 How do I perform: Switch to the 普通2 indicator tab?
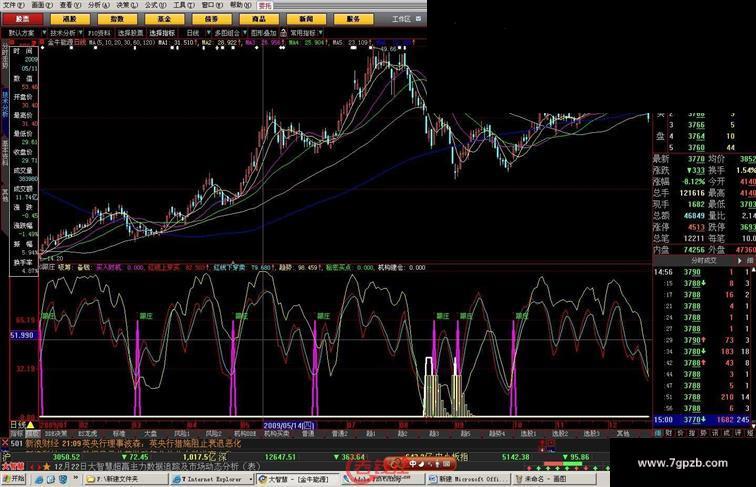tap(339, 433)
